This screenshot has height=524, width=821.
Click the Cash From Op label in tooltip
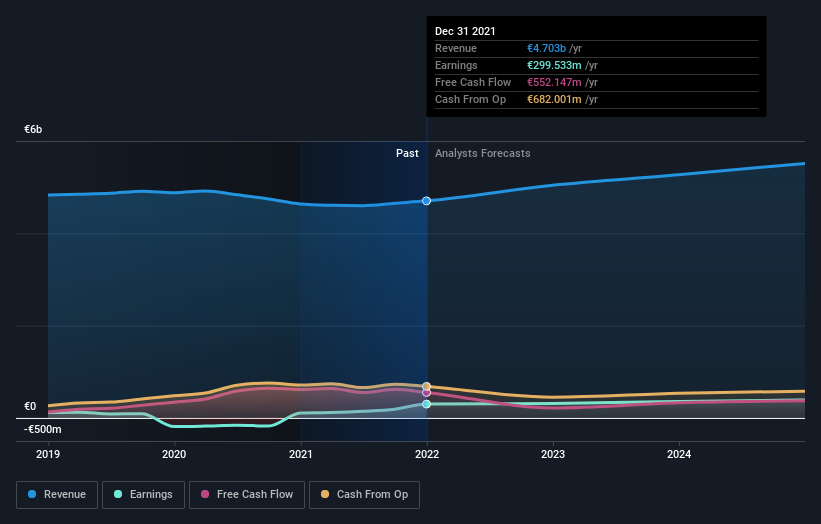[x=470, y=99]
